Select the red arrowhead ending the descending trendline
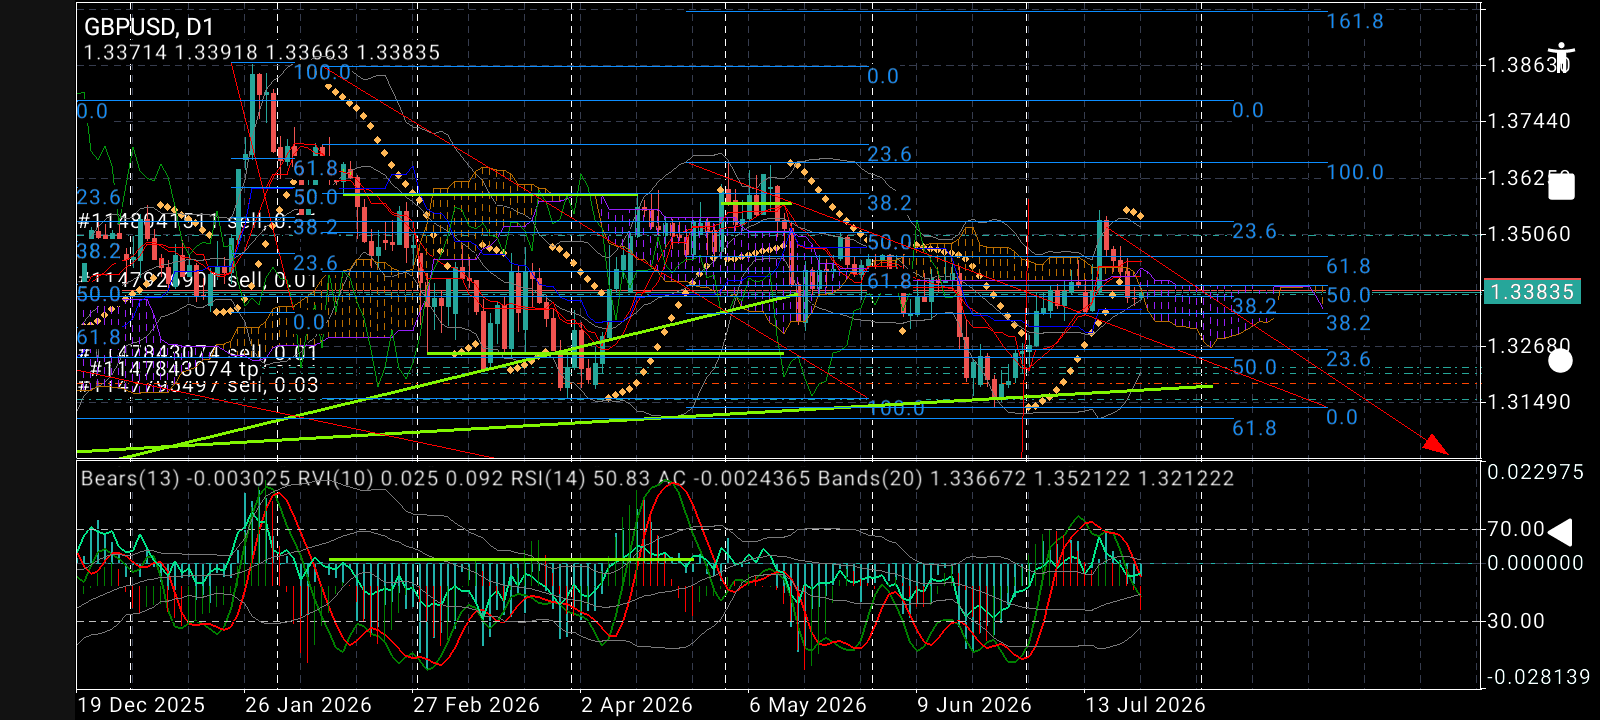 coord(1436,444)
